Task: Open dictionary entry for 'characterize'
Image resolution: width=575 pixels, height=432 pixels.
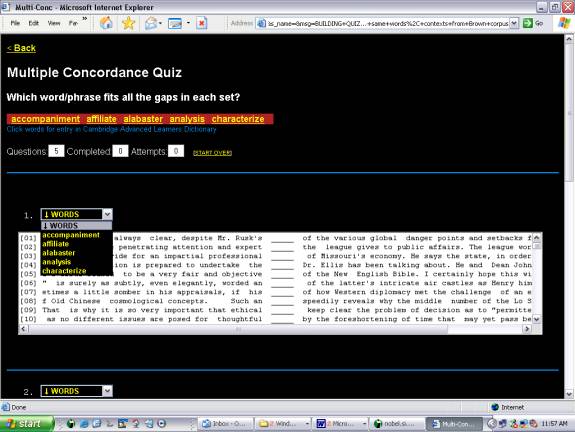Action: [x=238, y=119]
